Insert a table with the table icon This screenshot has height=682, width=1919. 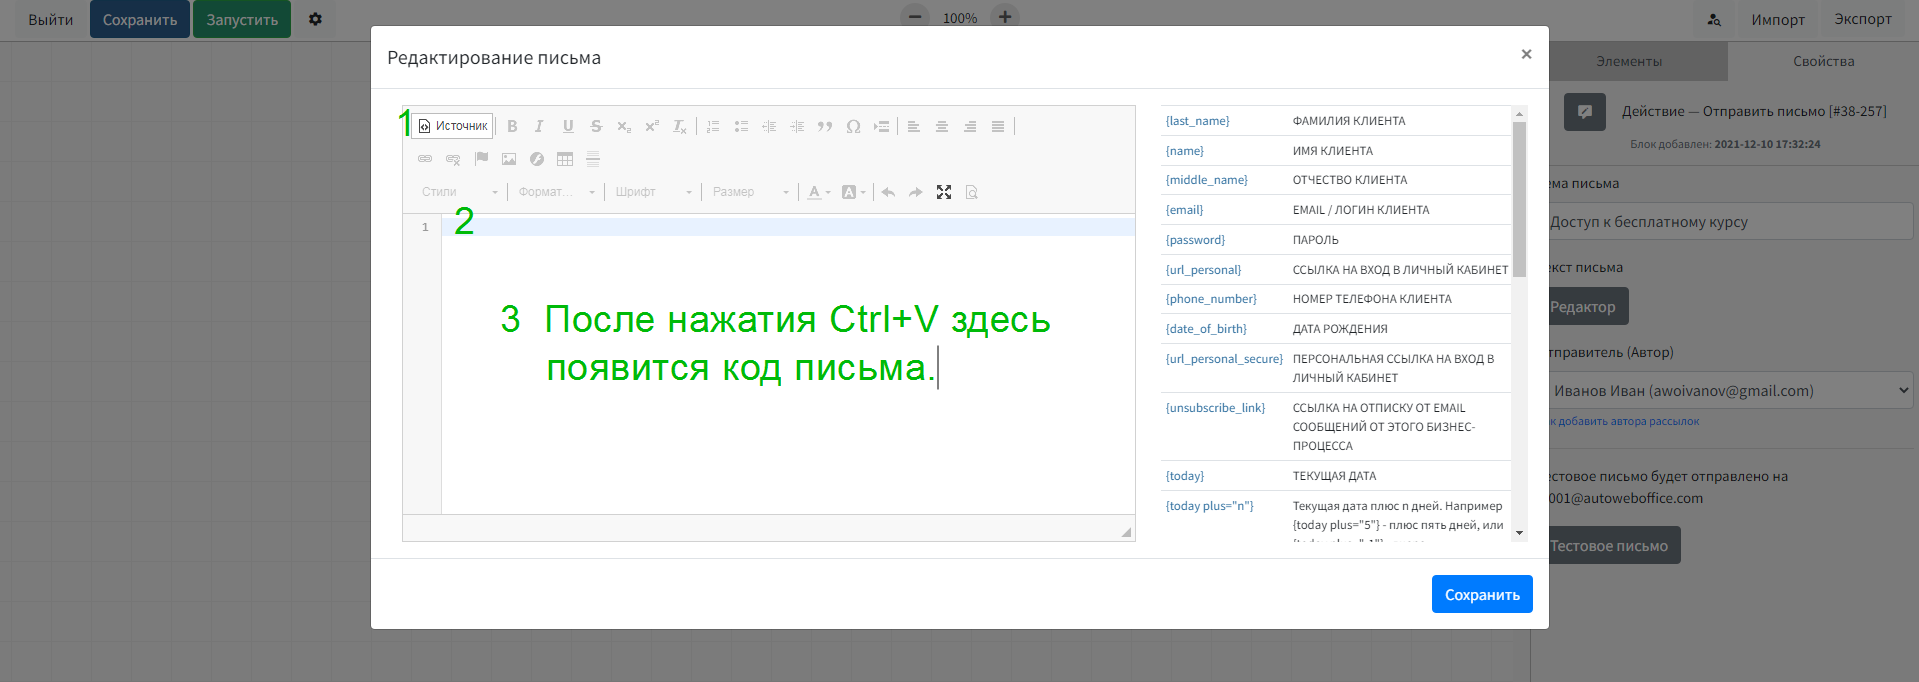(565, 159)
